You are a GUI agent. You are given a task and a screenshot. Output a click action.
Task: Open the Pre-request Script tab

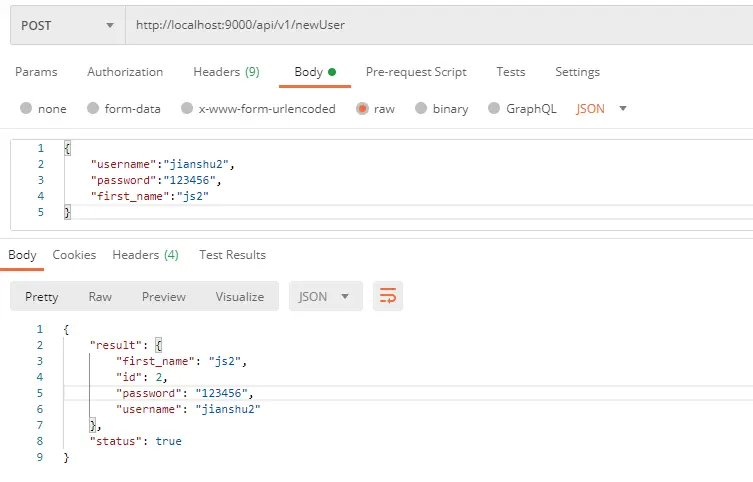pos(416,72)
